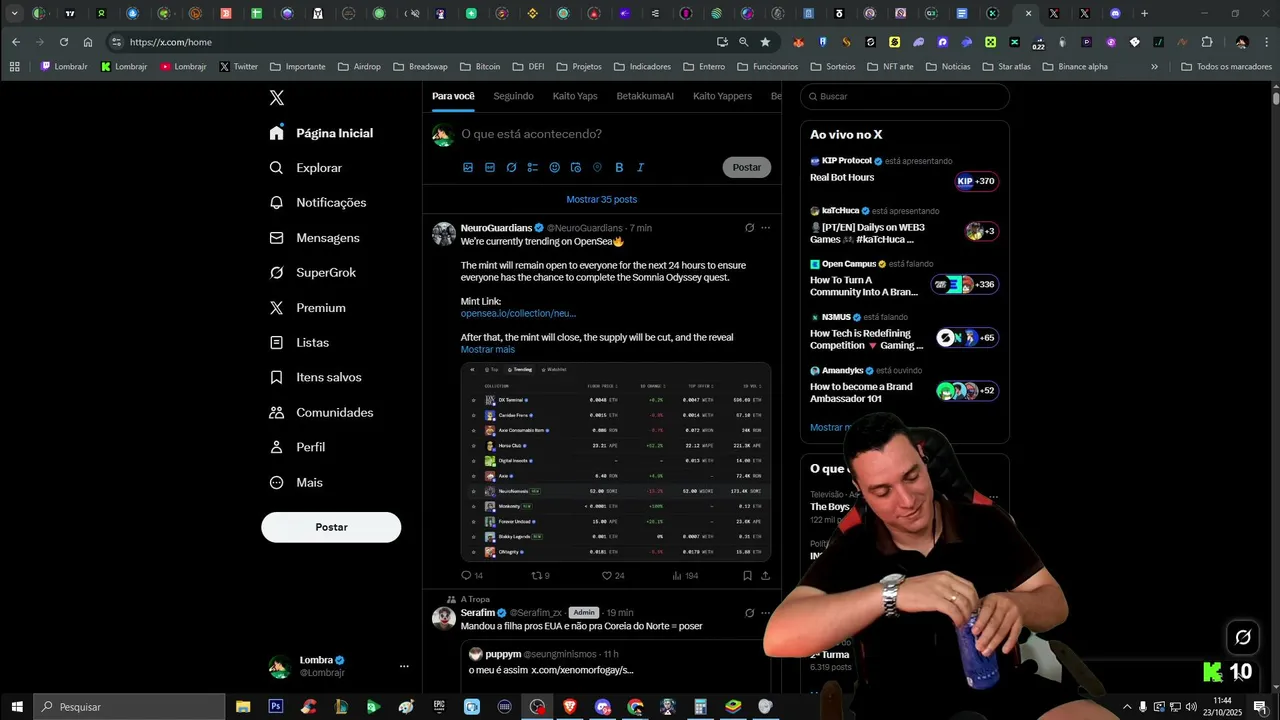Open Photoshop from the taskbar
Viewport: 1280px width, 720px height.
(276, 707)
